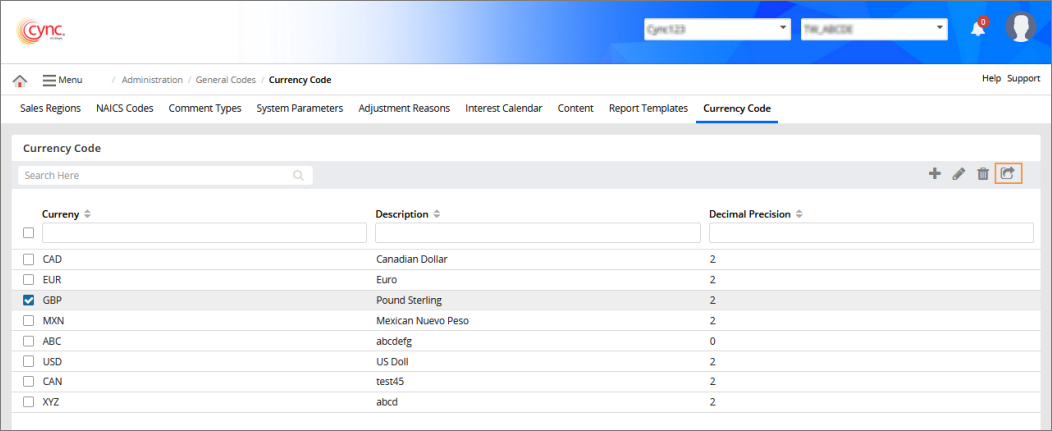The width and height of the screenshot is (1052, 431).
Task: Click the Search Here input field
Action: tap(157, 175)
